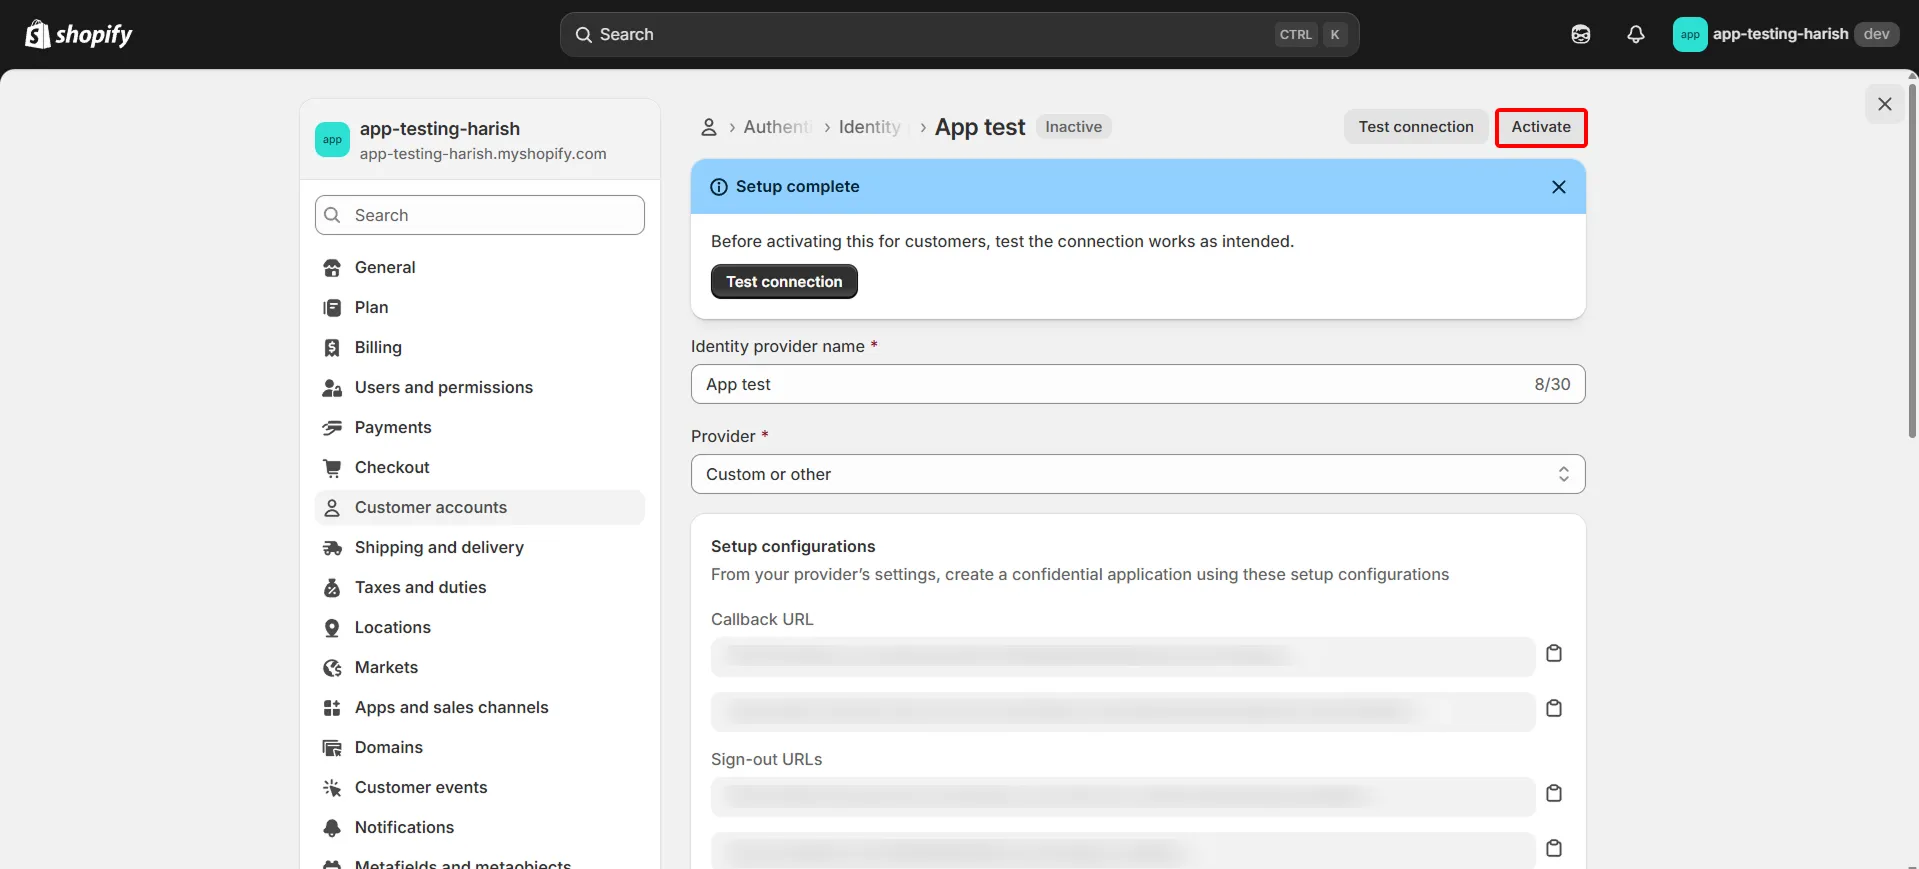The width and height of the screenshot is (1919, 869).
Task: Open Checkout settings
Action: tap(480, 467)
